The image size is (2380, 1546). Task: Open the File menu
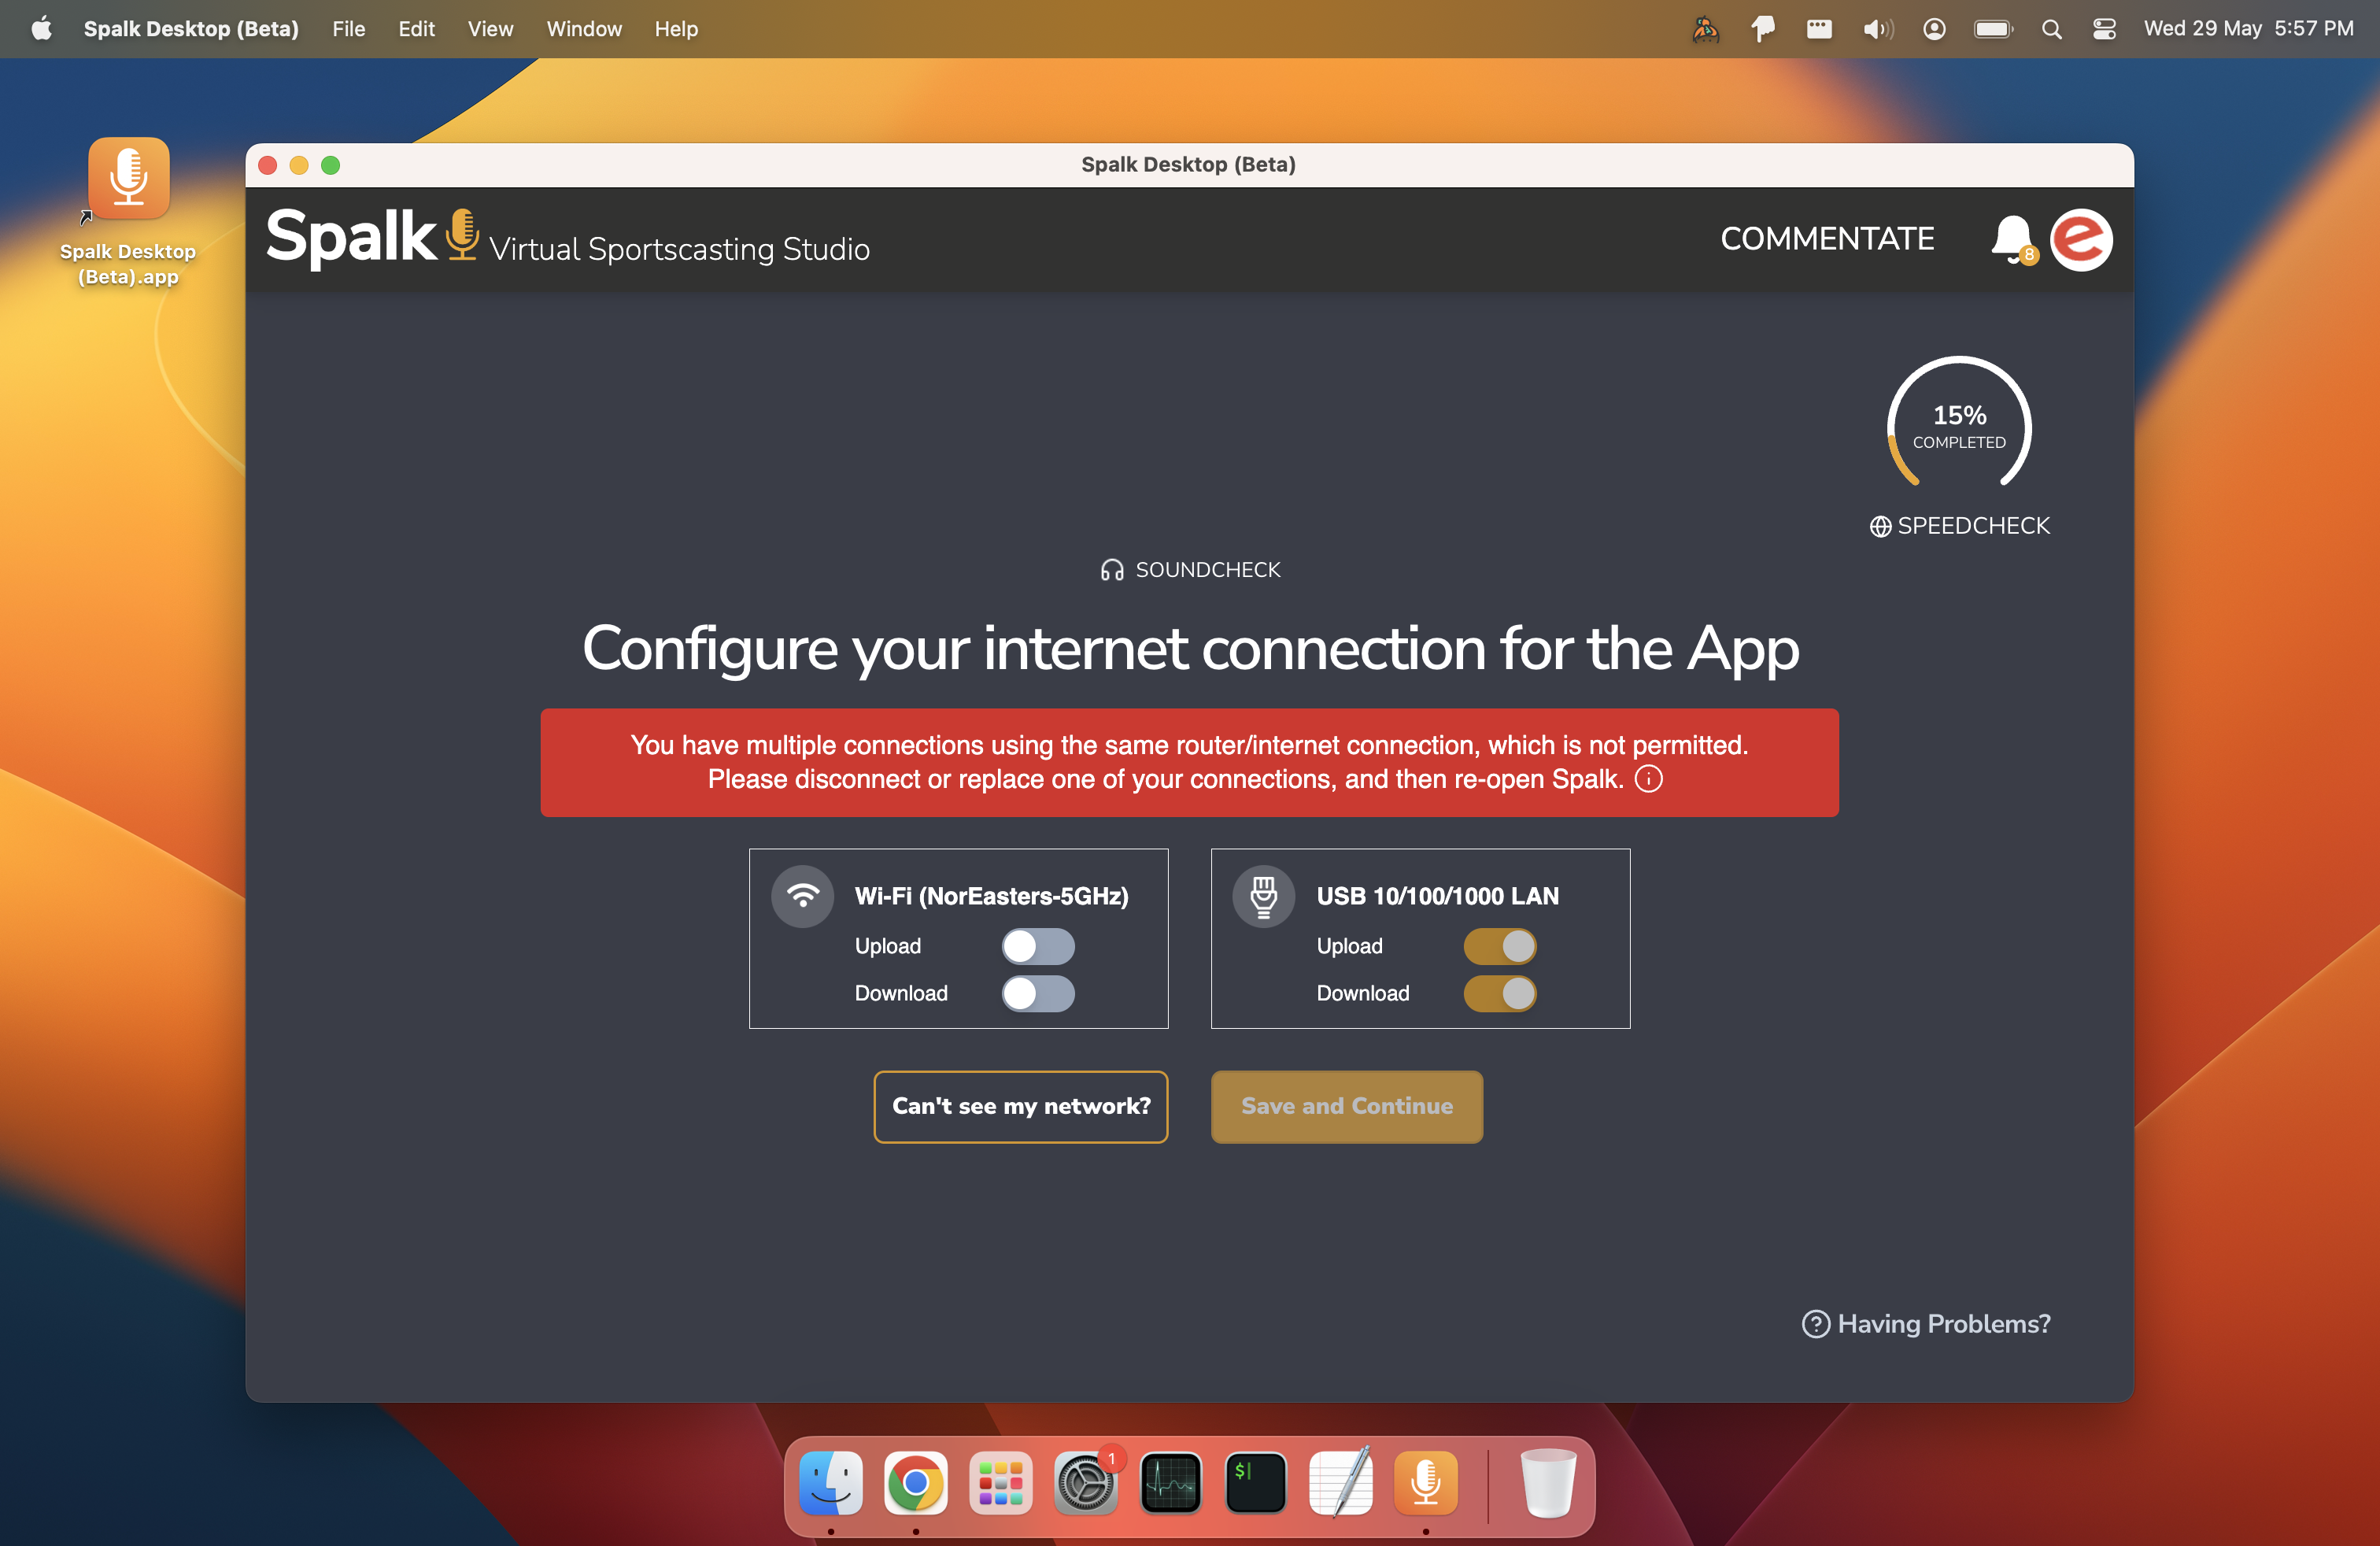pos(348,29)
